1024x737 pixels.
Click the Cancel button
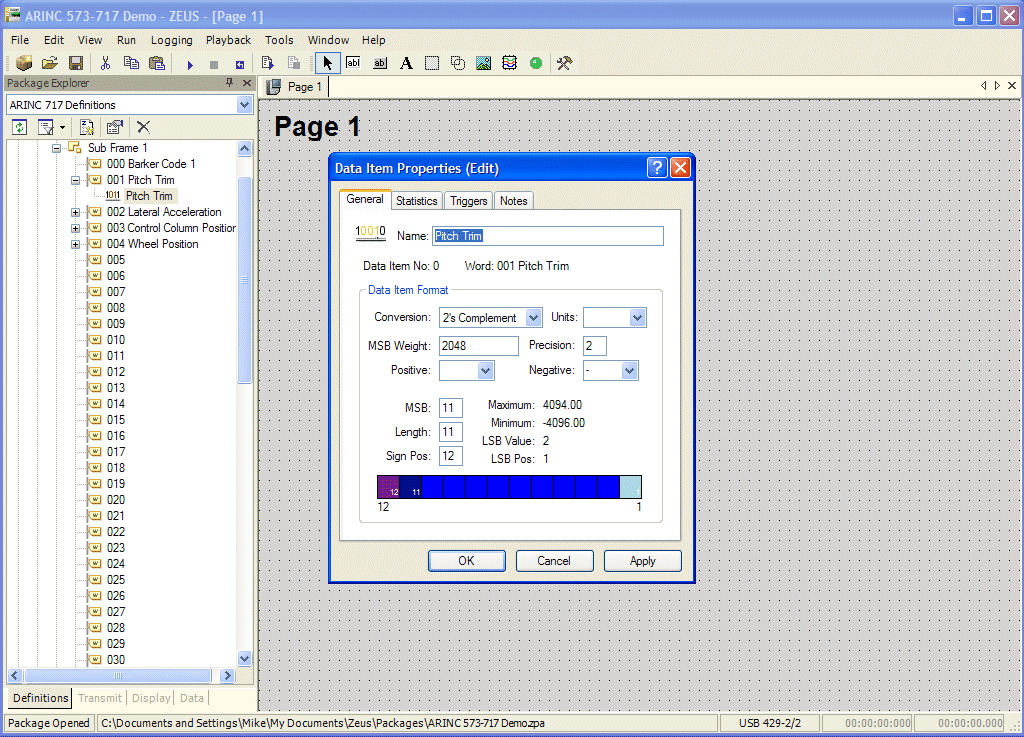[x=554, y=561]
